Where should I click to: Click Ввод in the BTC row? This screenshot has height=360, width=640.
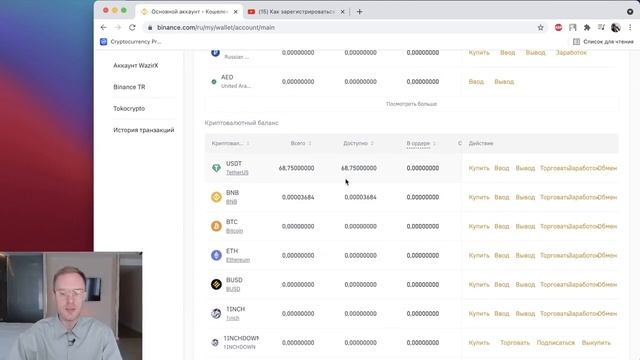coord(502,226)
